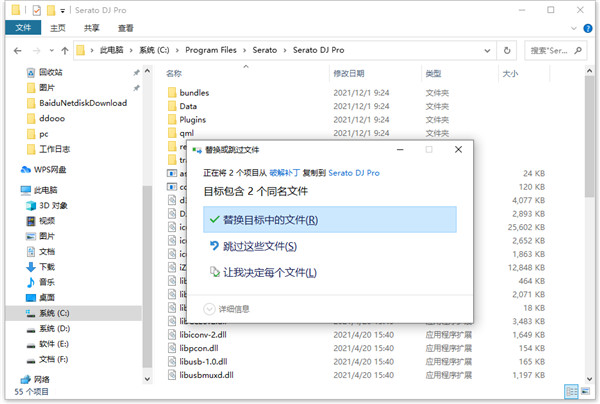
Task: Open 视频 library in navigation pane
Action: click(x=46, y=221)
